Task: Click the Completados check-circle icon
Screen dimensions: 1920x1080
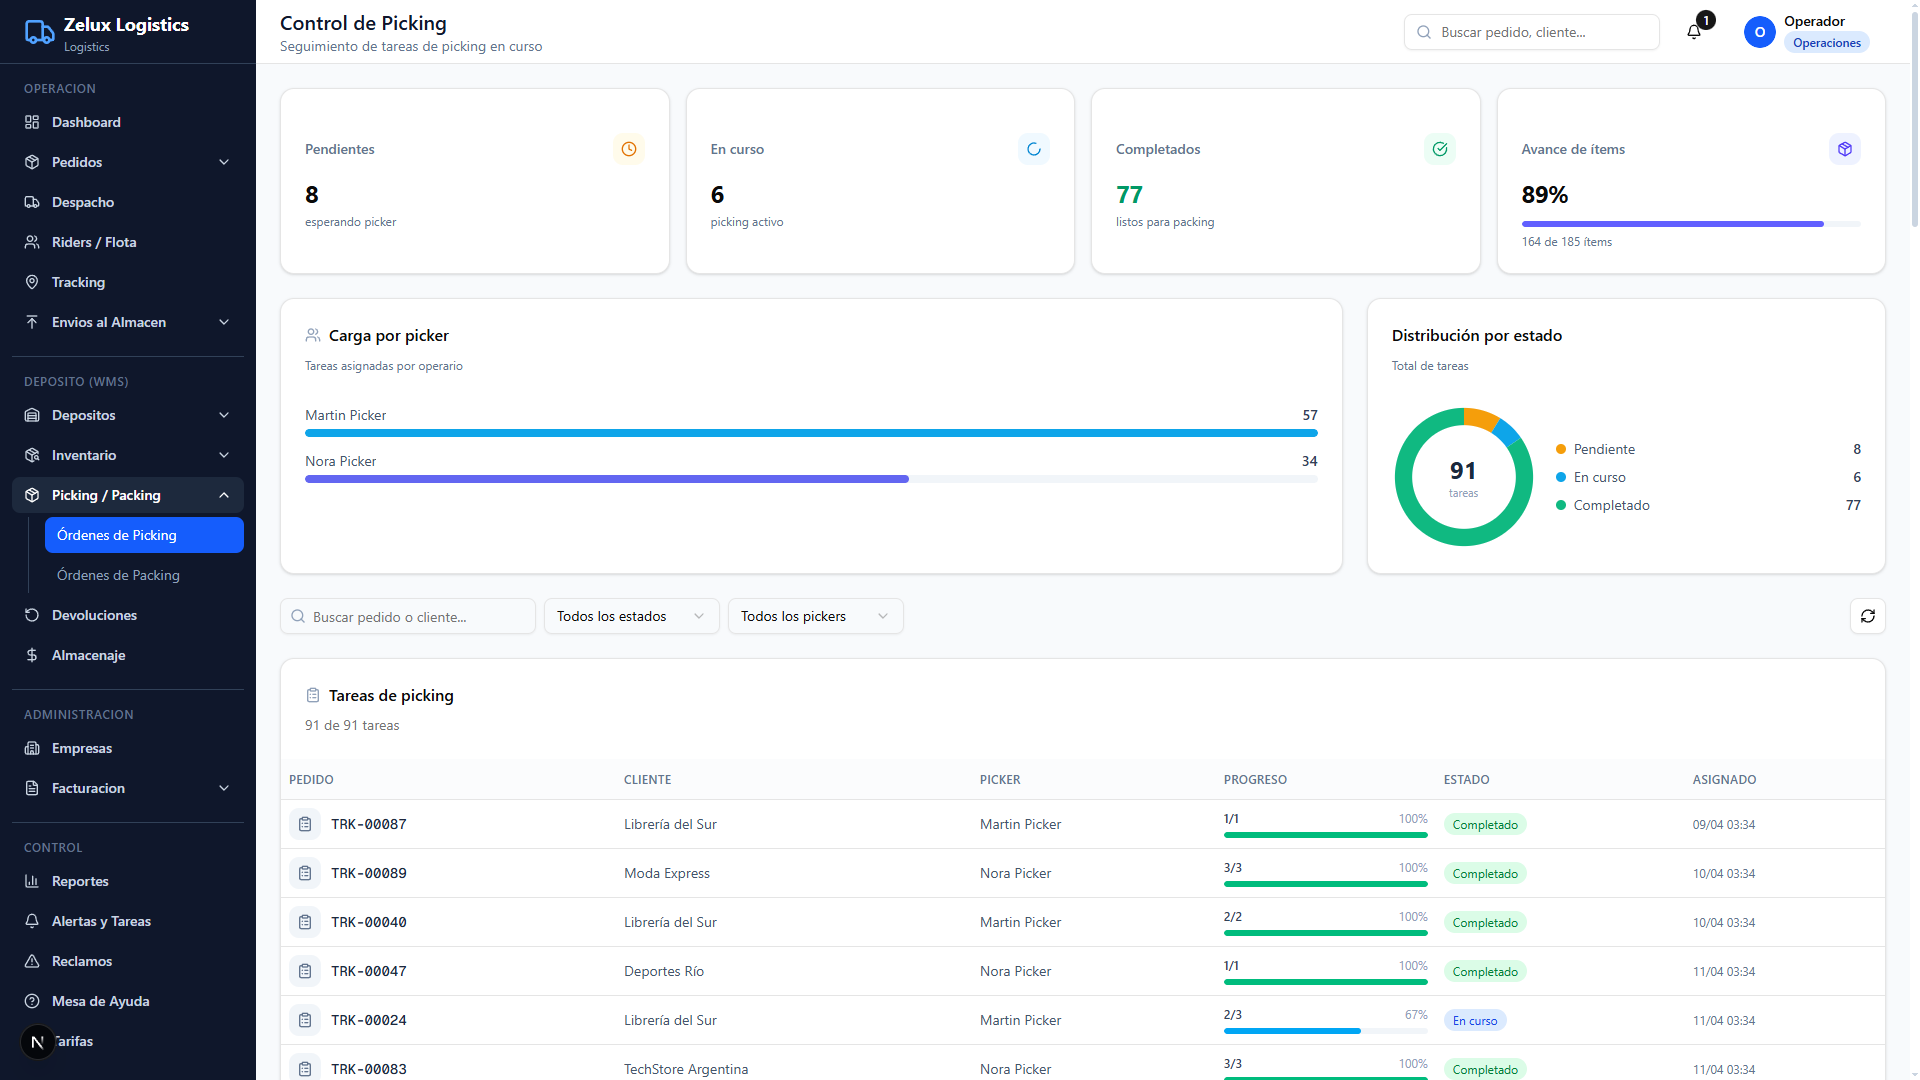Action: [x=1440, y=149]
